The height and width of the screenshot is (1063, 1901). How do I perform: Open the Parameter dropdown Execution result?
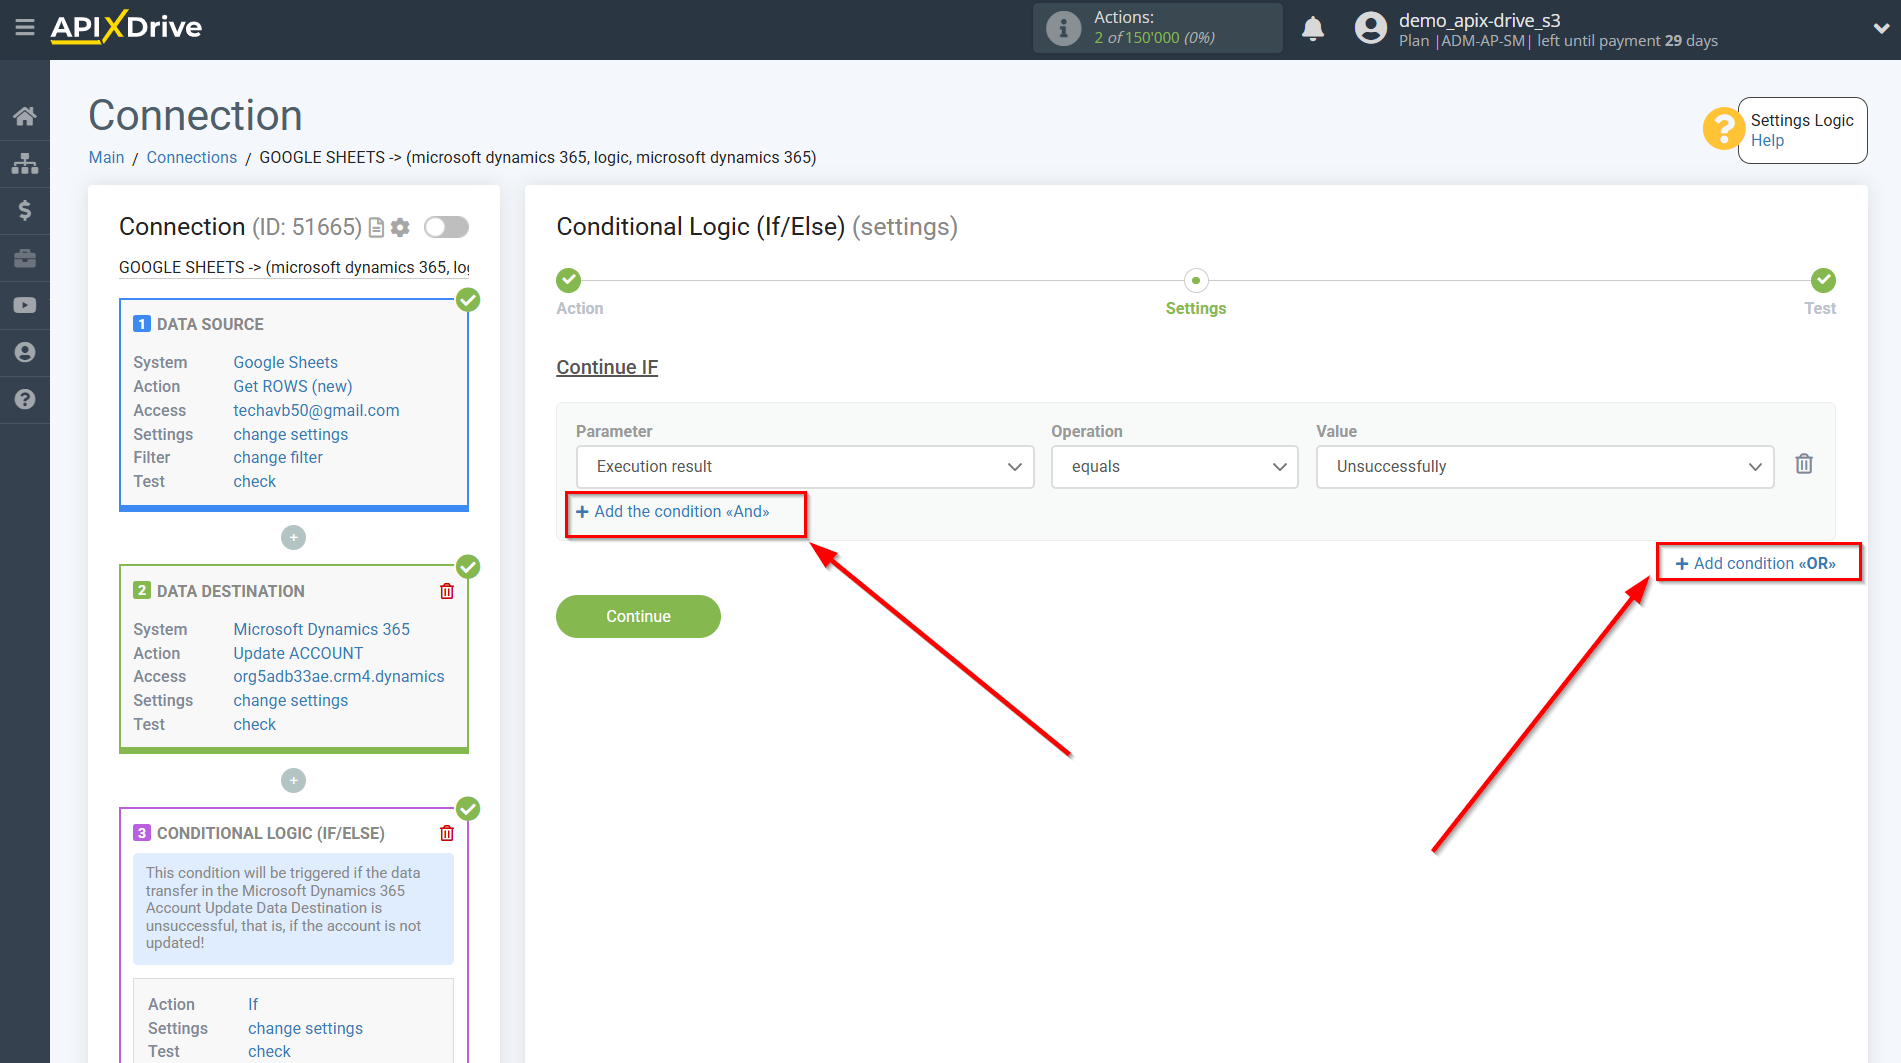click(x=805, y=467)
